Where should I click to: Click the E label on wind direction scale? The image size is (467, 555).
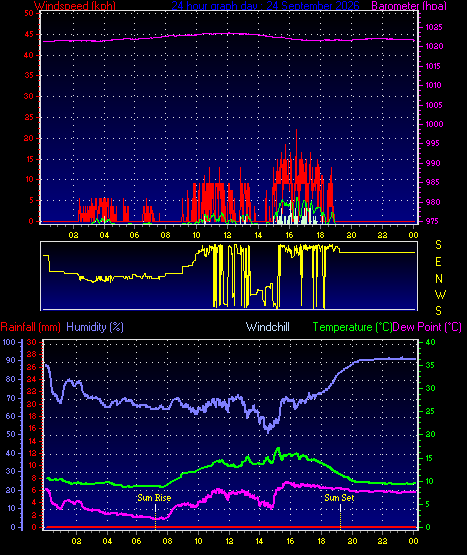tap(438, 262)
